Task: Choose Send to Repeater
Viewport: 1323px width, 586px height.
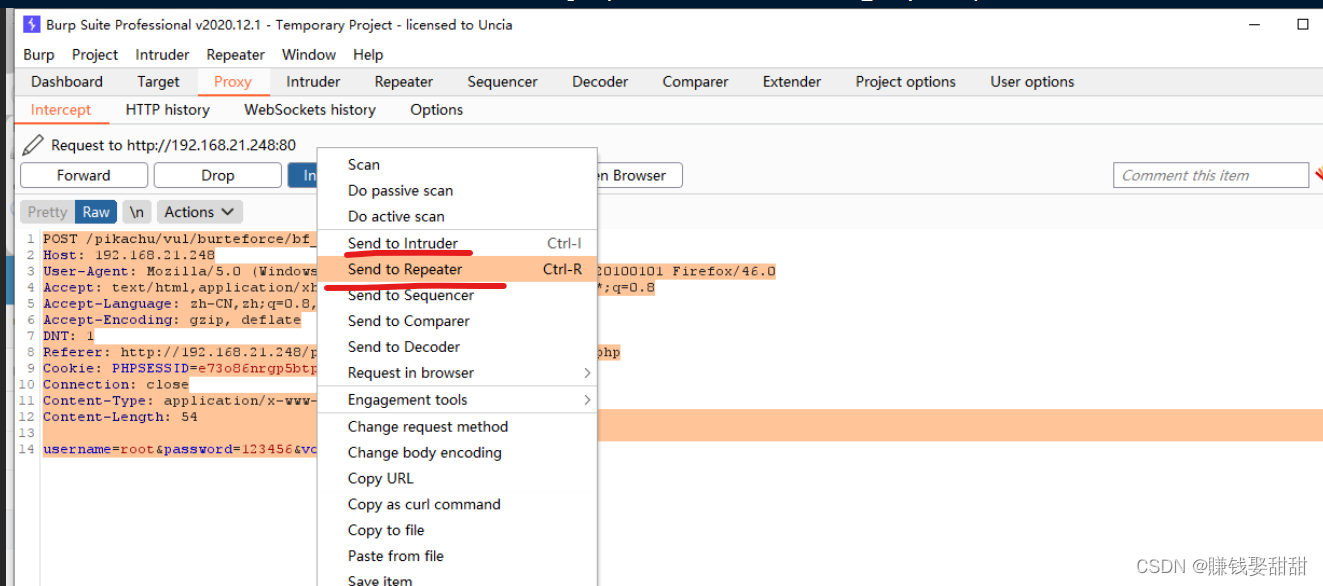Action: click(x=457, y=269)
